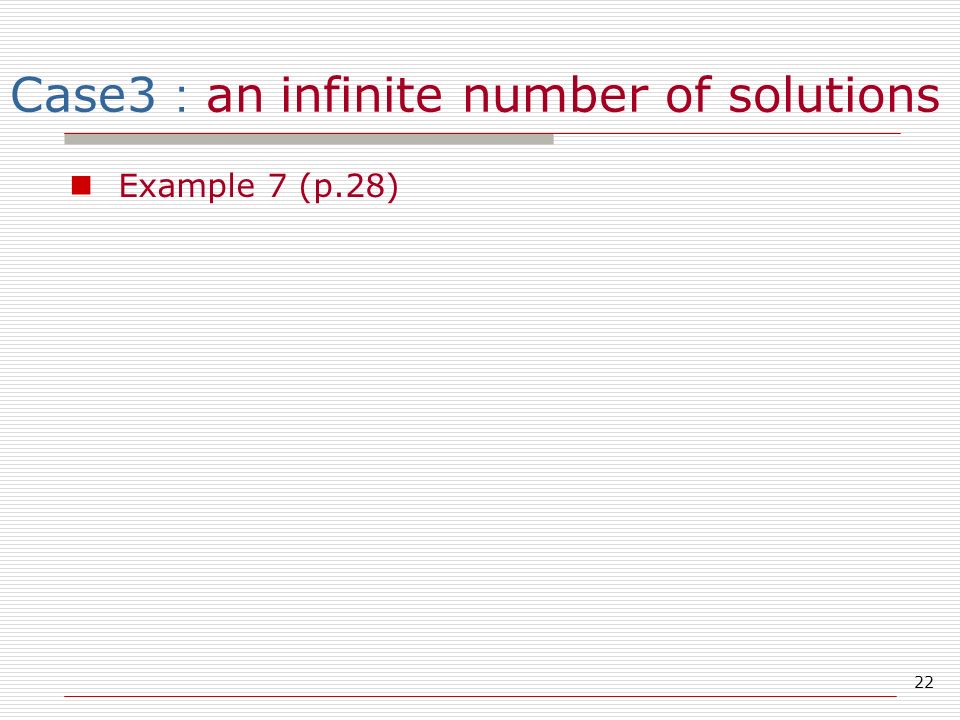The width and height of the screenshot is (960, 720).
Task: Select the blue "Case3" title word
Action: point(83,96)
